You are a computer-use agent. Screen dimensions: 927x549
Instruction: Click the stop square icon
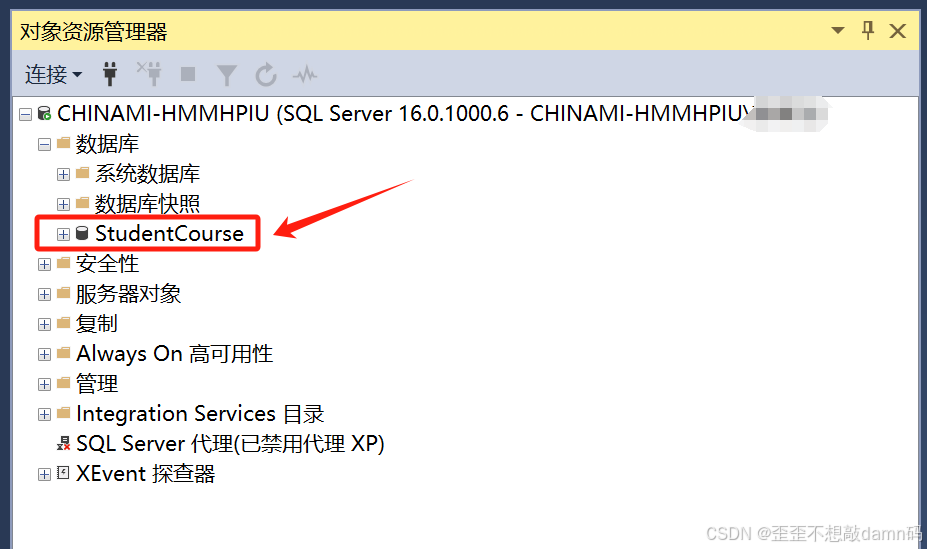pos(188,74)
